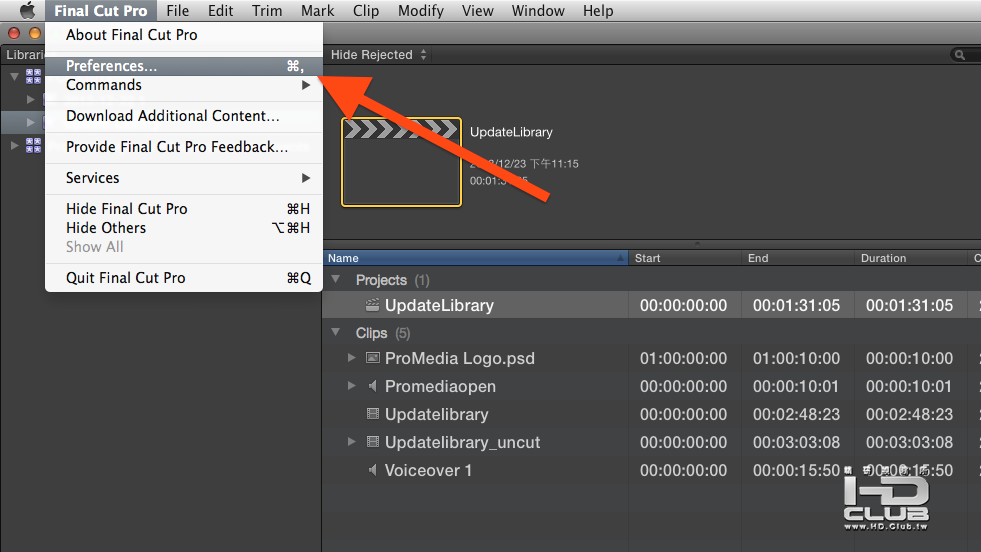
Task: Open the Services submenu
Action: (184, 178)
